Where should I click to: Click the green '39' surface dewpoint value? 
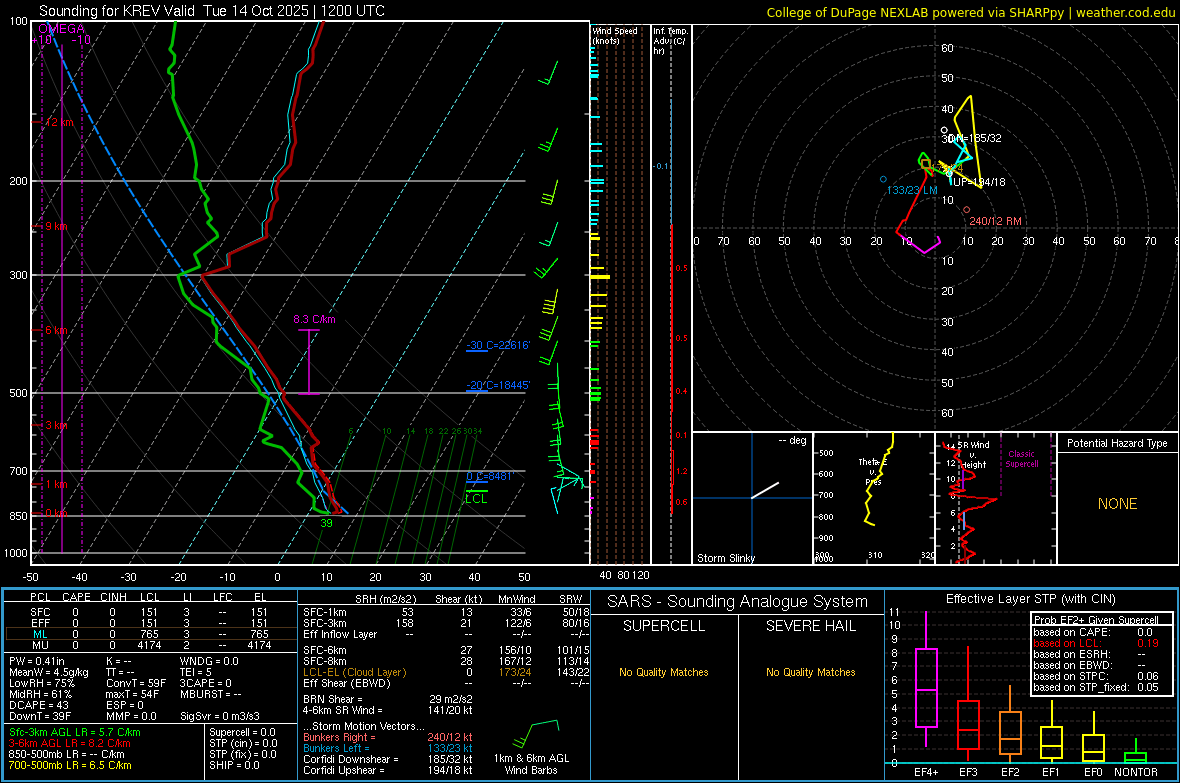point(326,523)
